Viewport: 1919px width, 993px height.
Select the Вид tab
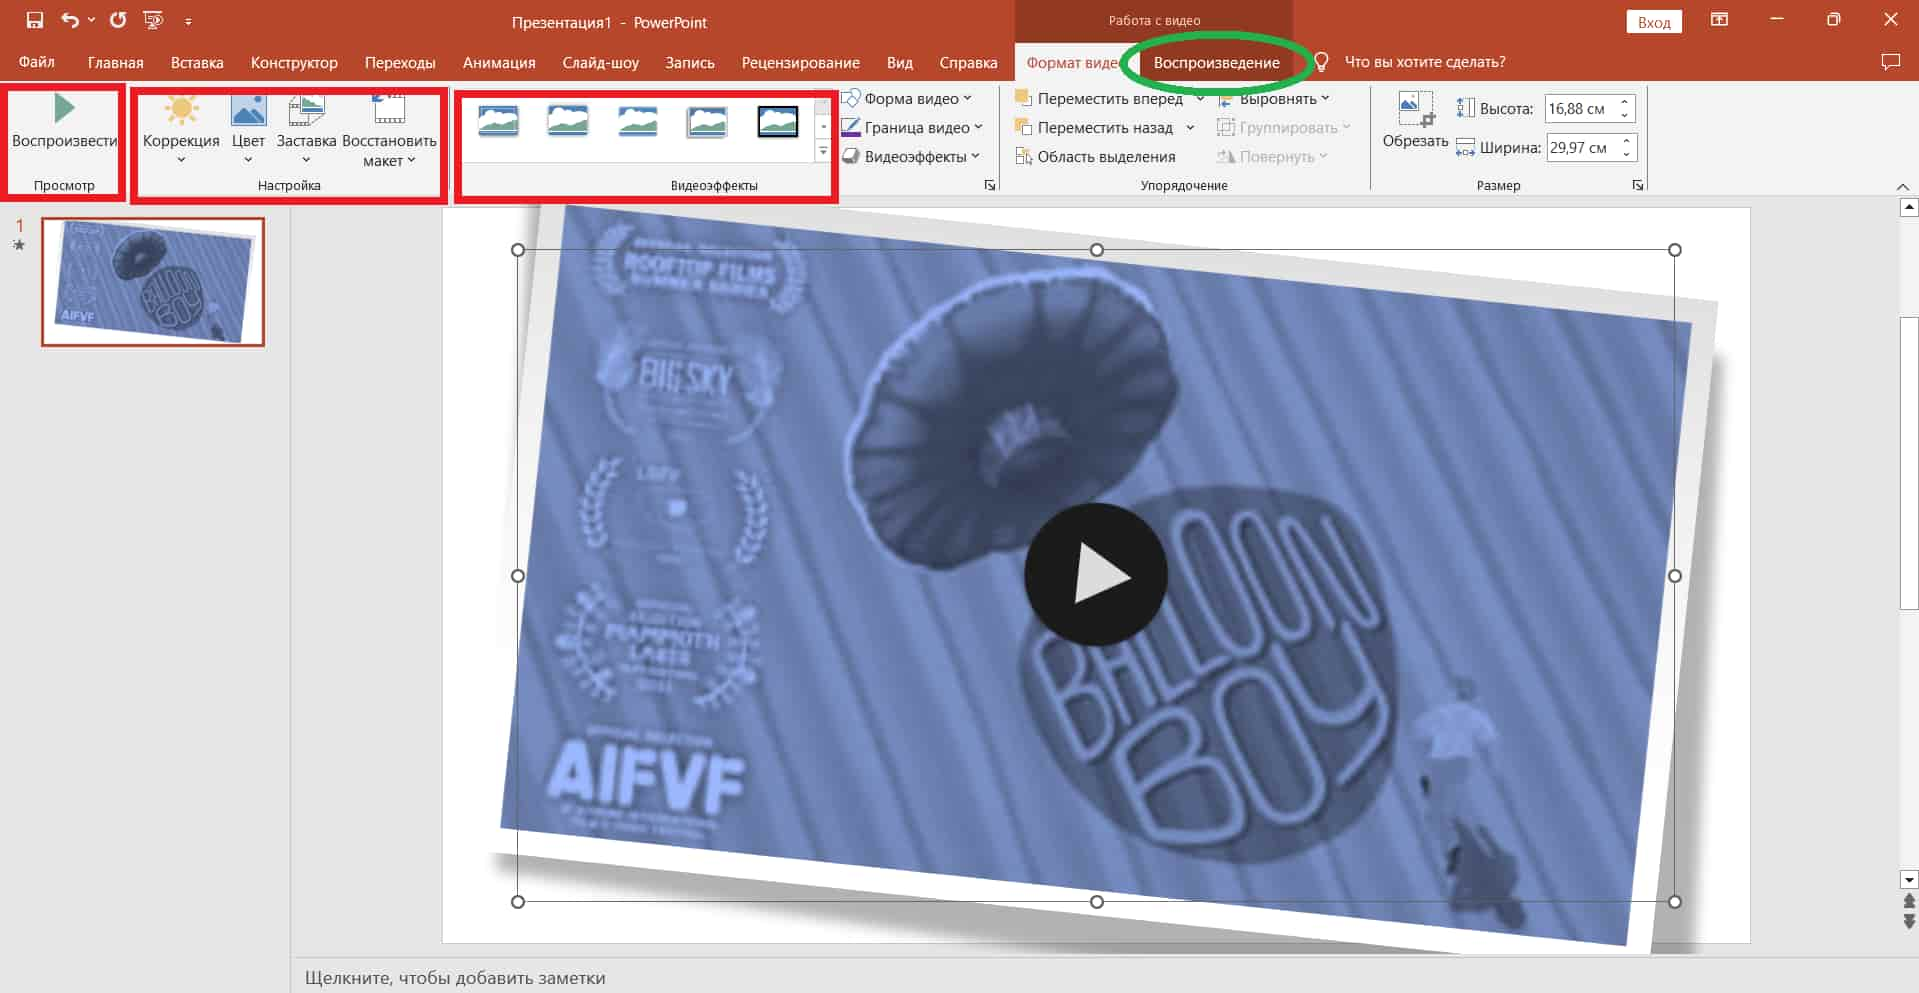coord(900,62)
